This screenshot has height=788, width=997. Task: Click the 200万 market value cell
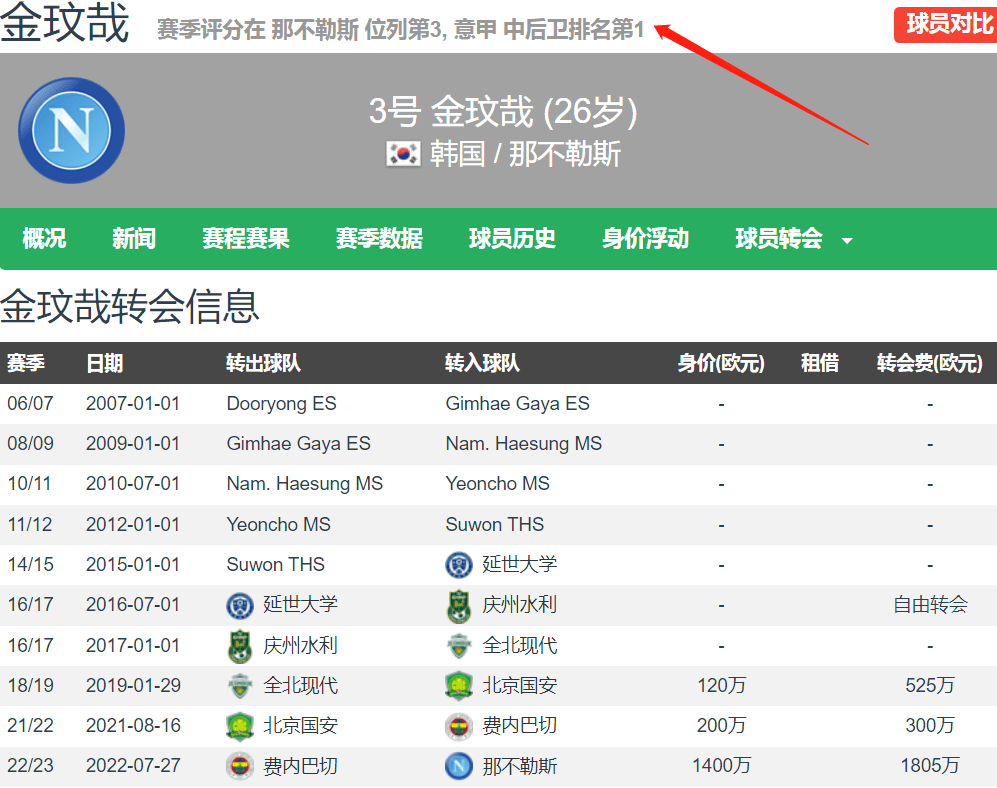click(x=722, y=726)
